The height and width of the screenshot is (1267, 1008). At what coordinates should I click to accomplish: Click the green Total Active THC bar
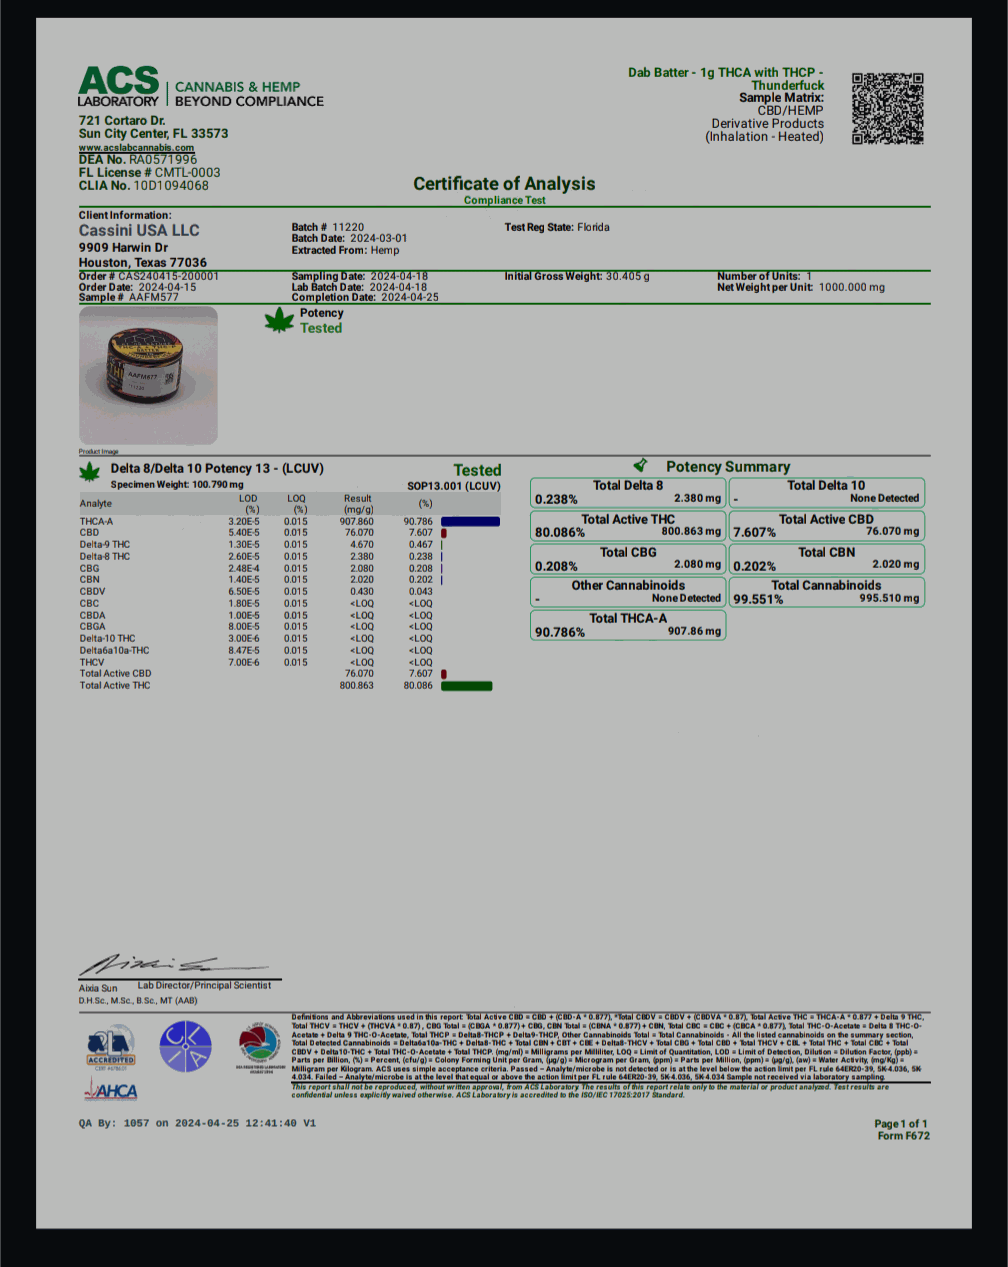pos(466,686)
